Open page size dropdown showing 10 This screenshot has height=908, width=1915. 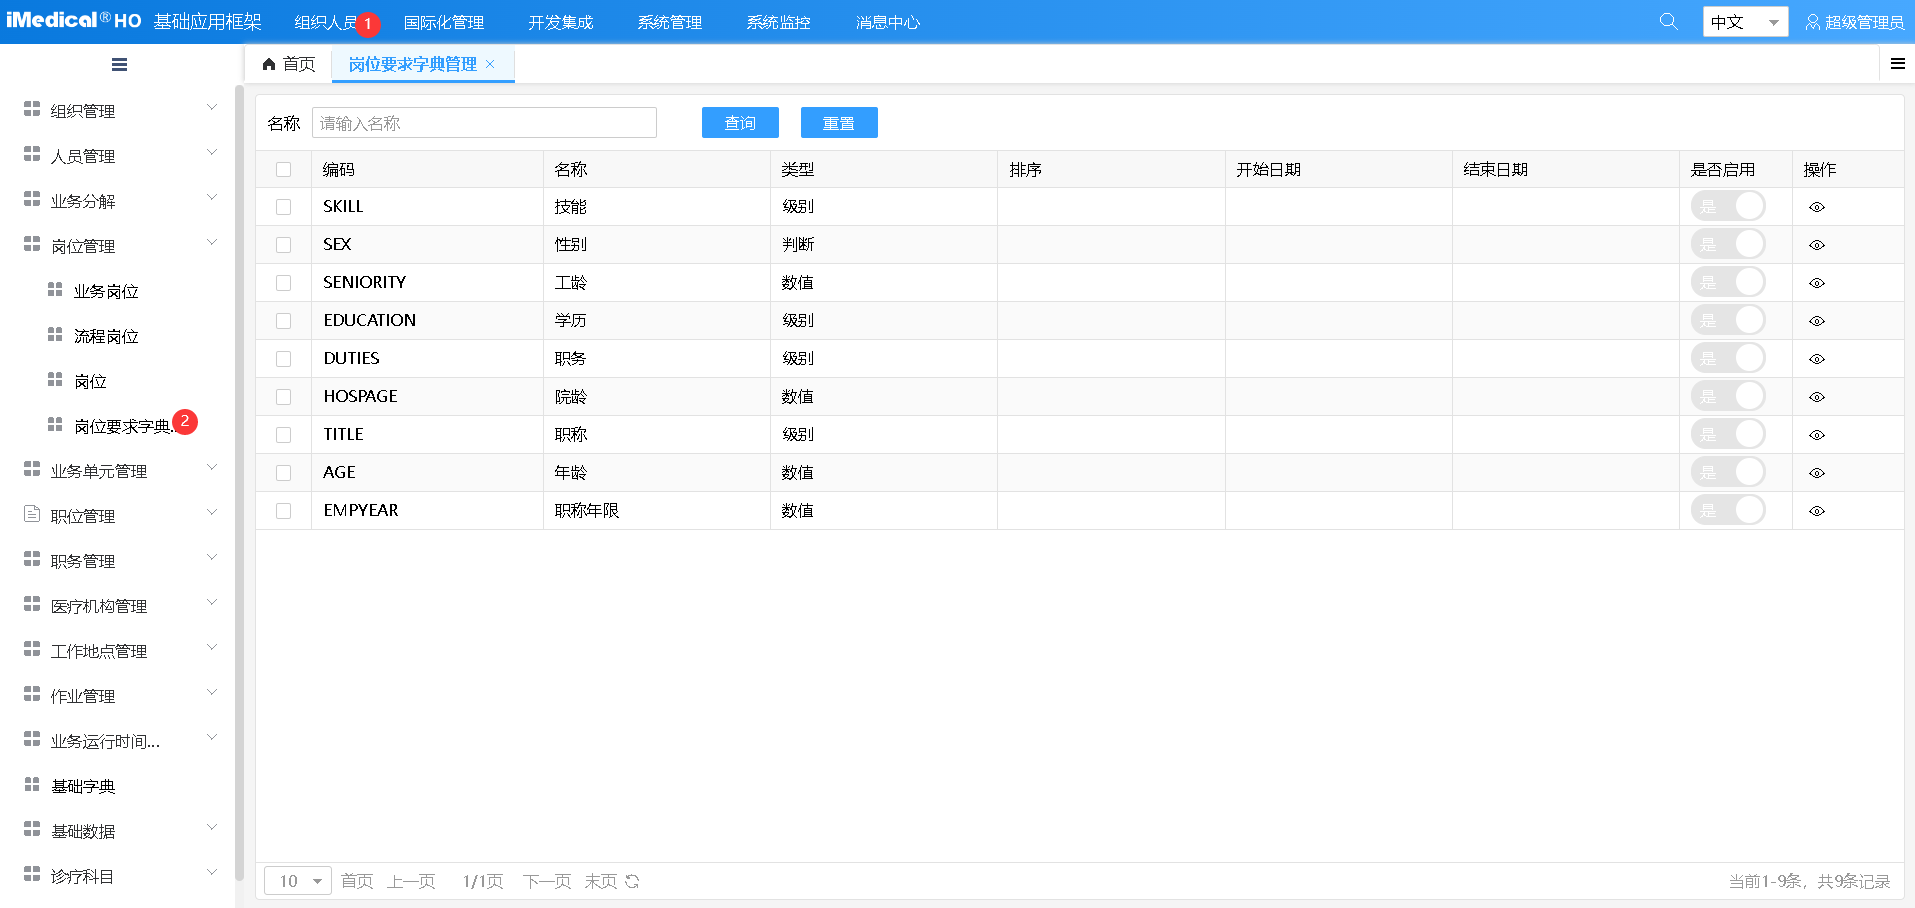pyautogui.click(x=298, y=881)
